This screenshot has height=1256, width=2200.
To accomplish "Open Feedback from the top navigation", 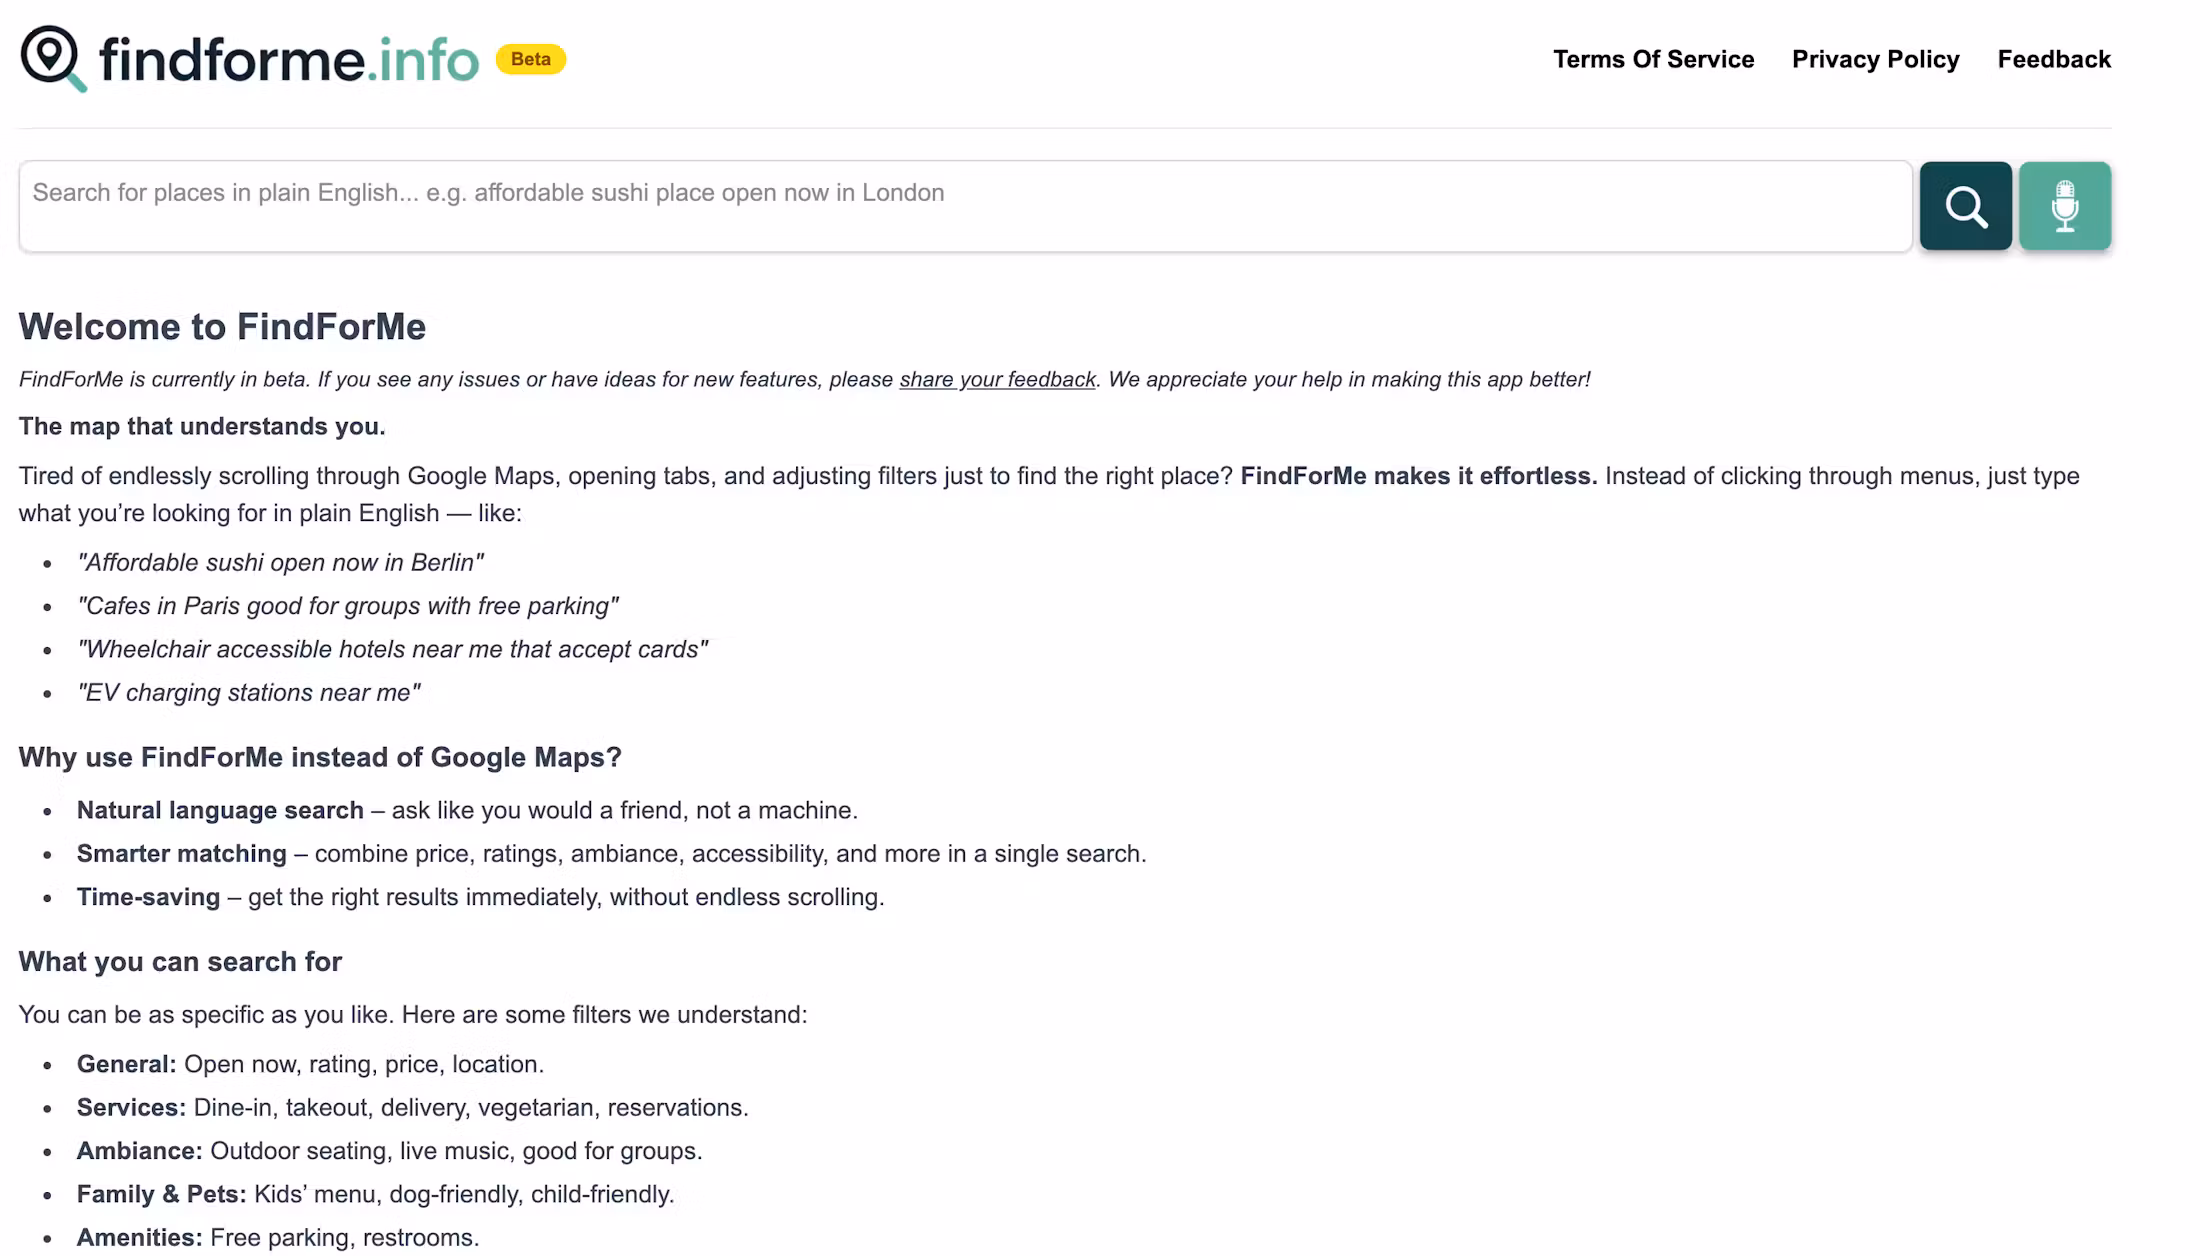I will [2054, 59].
